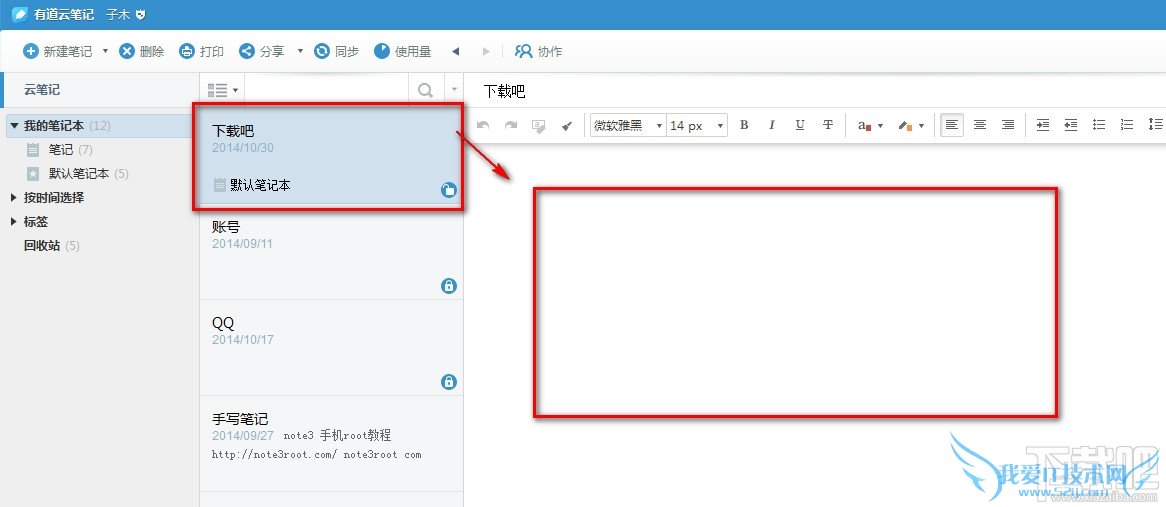Expand the 标签 (tags) section
The height and width of the screenshot is (507, 1166).
(x=14, y=222)
